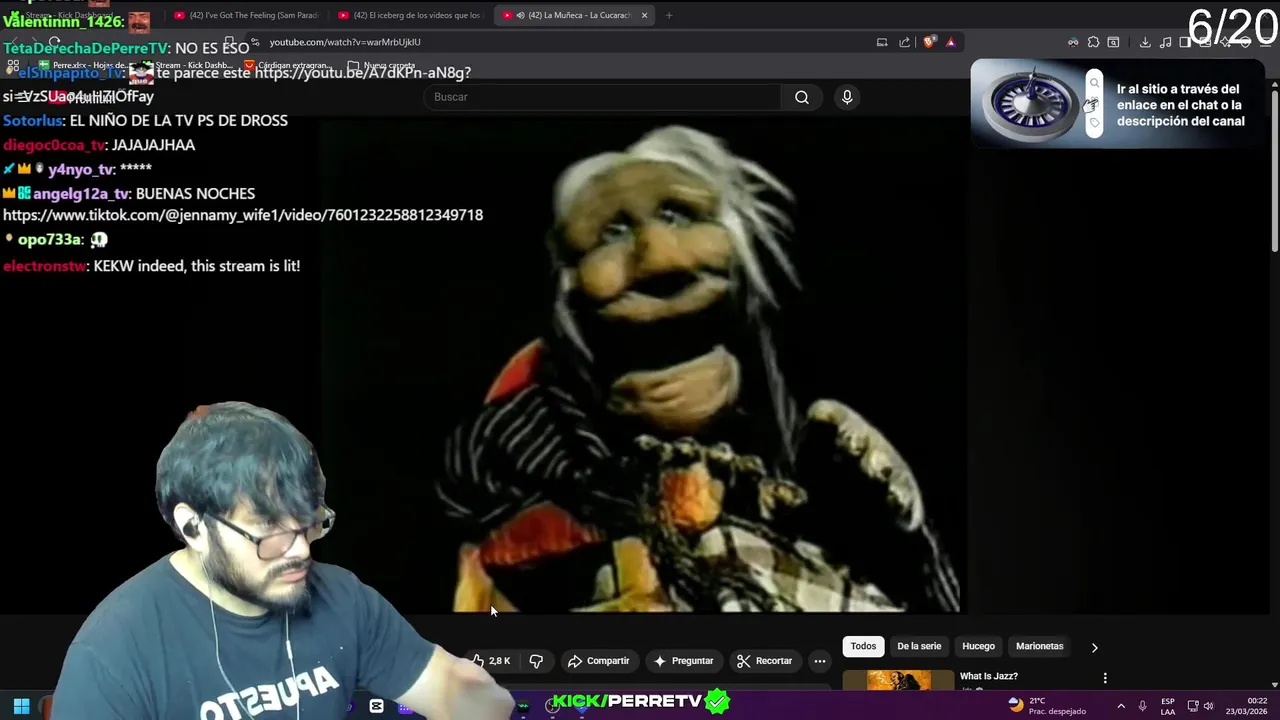Click the install app icon in address bar
The image size is (1280, 720).
[882, 42]
